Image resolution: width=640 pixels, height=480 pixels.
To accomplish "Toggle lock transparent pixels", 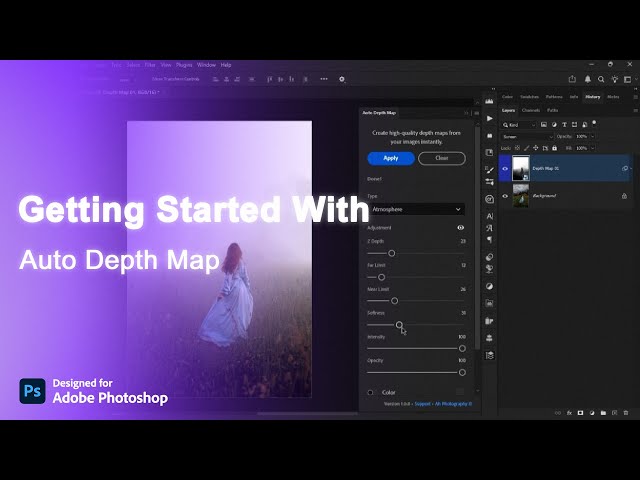I will pyautogui.click(x=517, y=148).
